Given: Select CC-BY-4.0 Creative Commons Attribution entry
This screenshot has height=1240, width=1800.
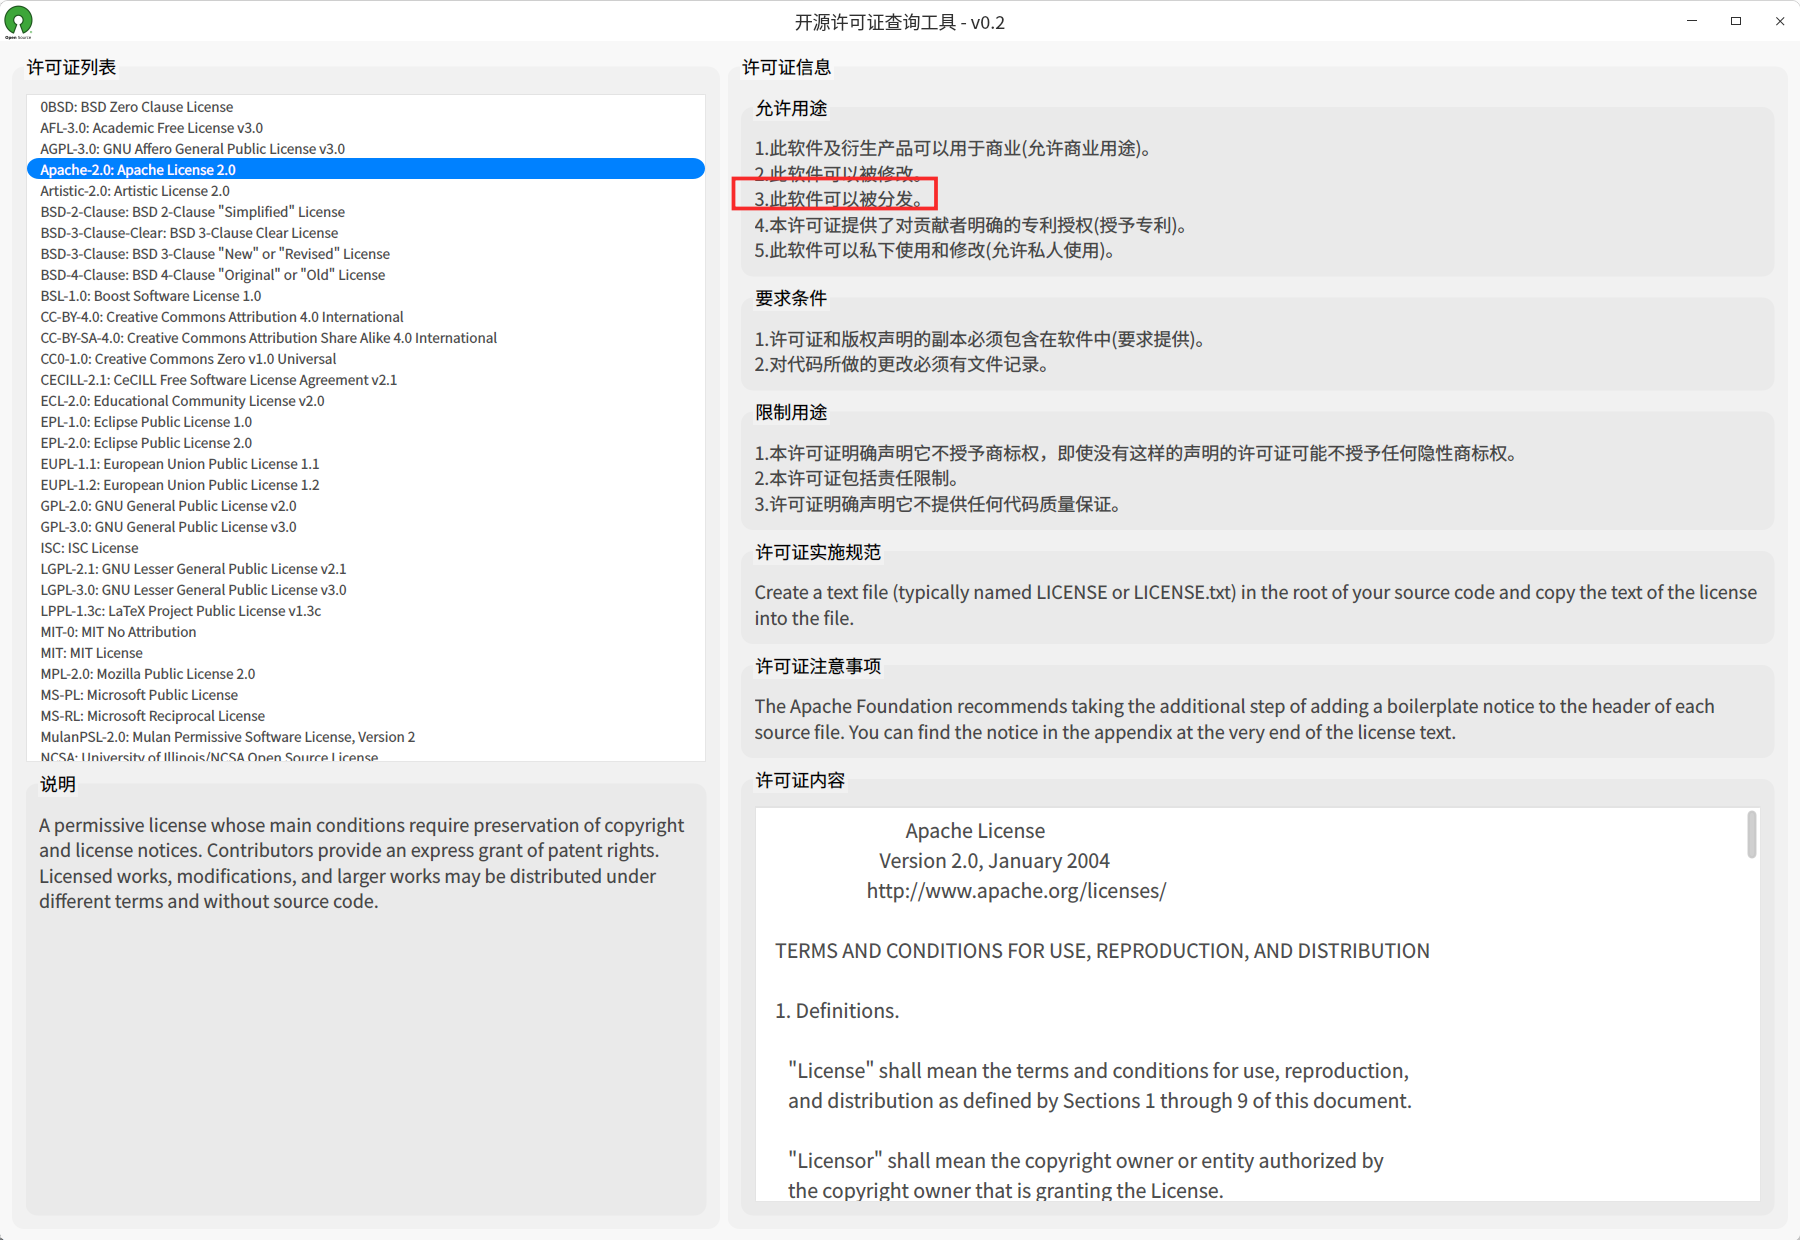Looking at the screenshot, I should (x=366, y=317).
